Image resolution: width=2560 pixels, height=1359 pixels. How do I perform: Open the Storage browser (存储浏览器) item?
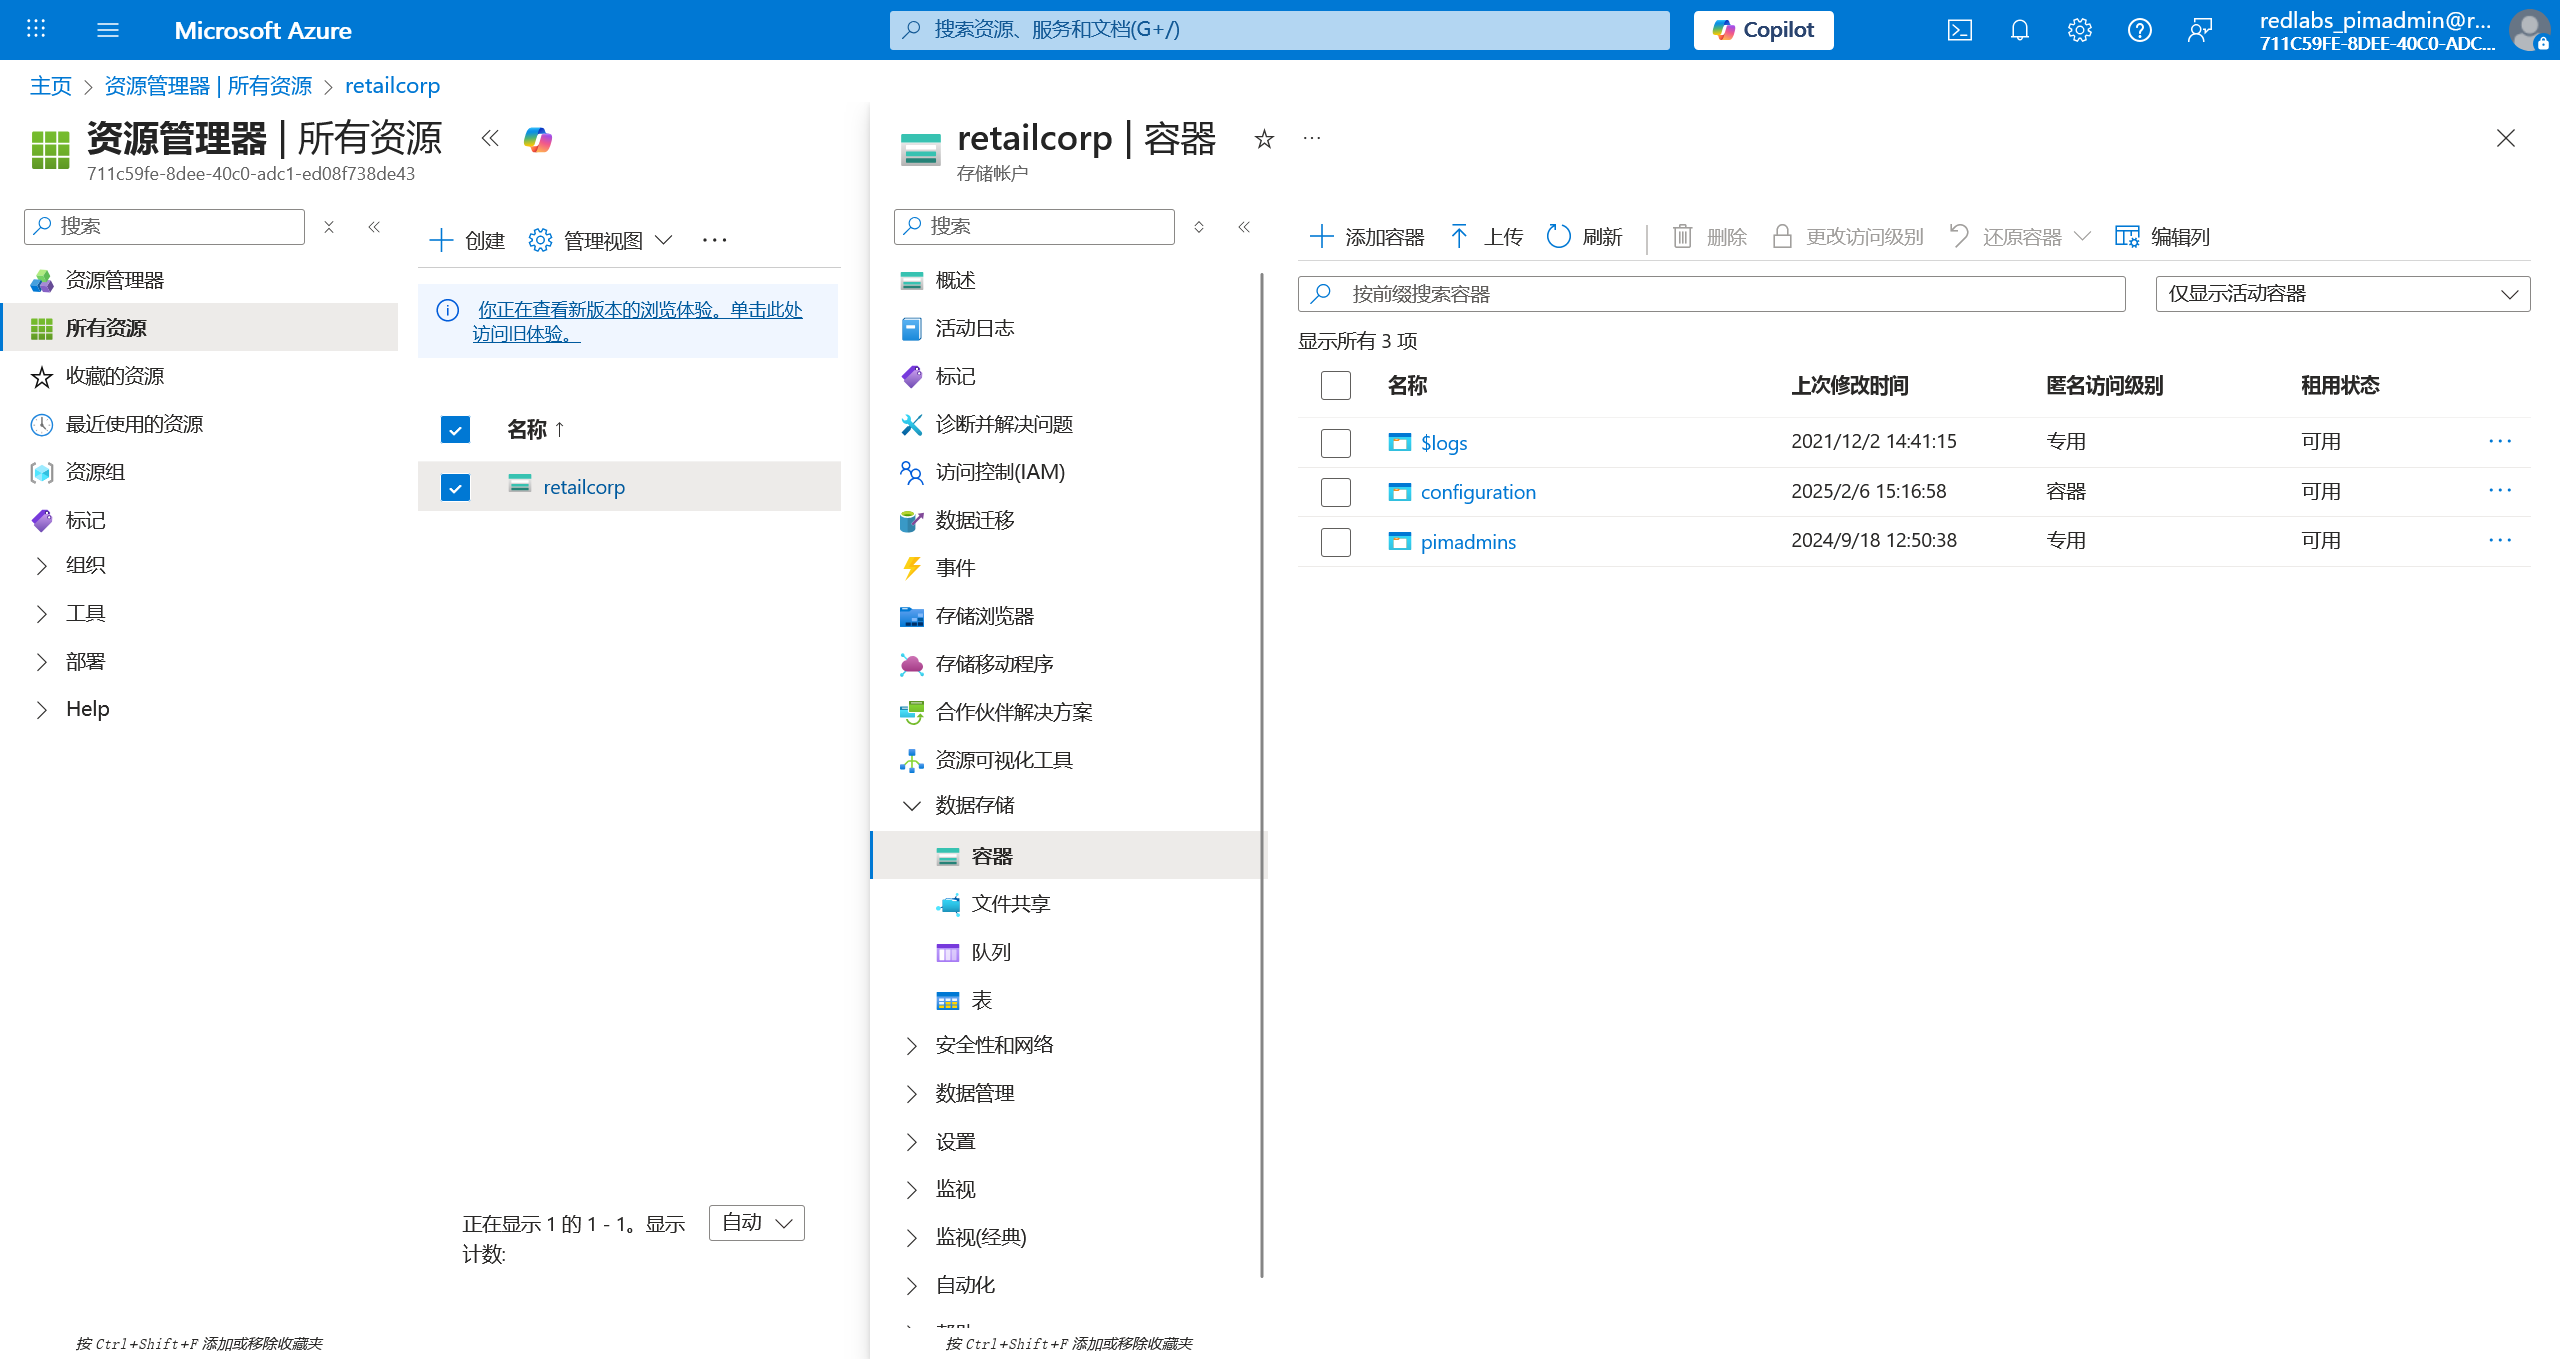point(984,616)
